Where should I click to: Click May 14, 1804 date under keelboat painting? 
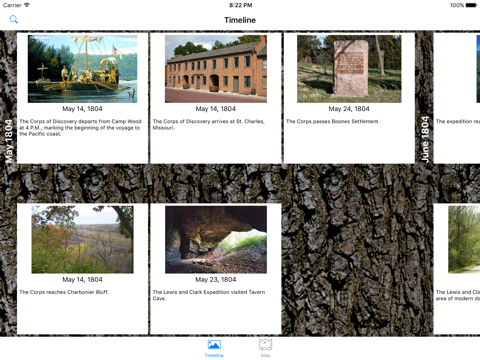coord(82,109)
